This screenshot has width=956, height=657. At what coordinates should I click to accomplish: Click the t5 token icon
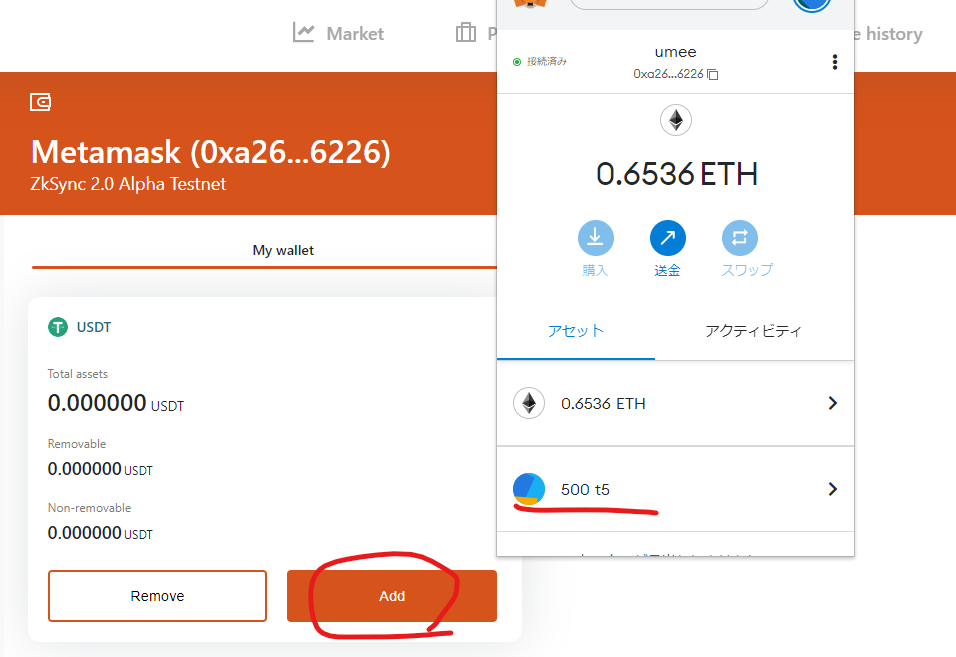[529, 489]
